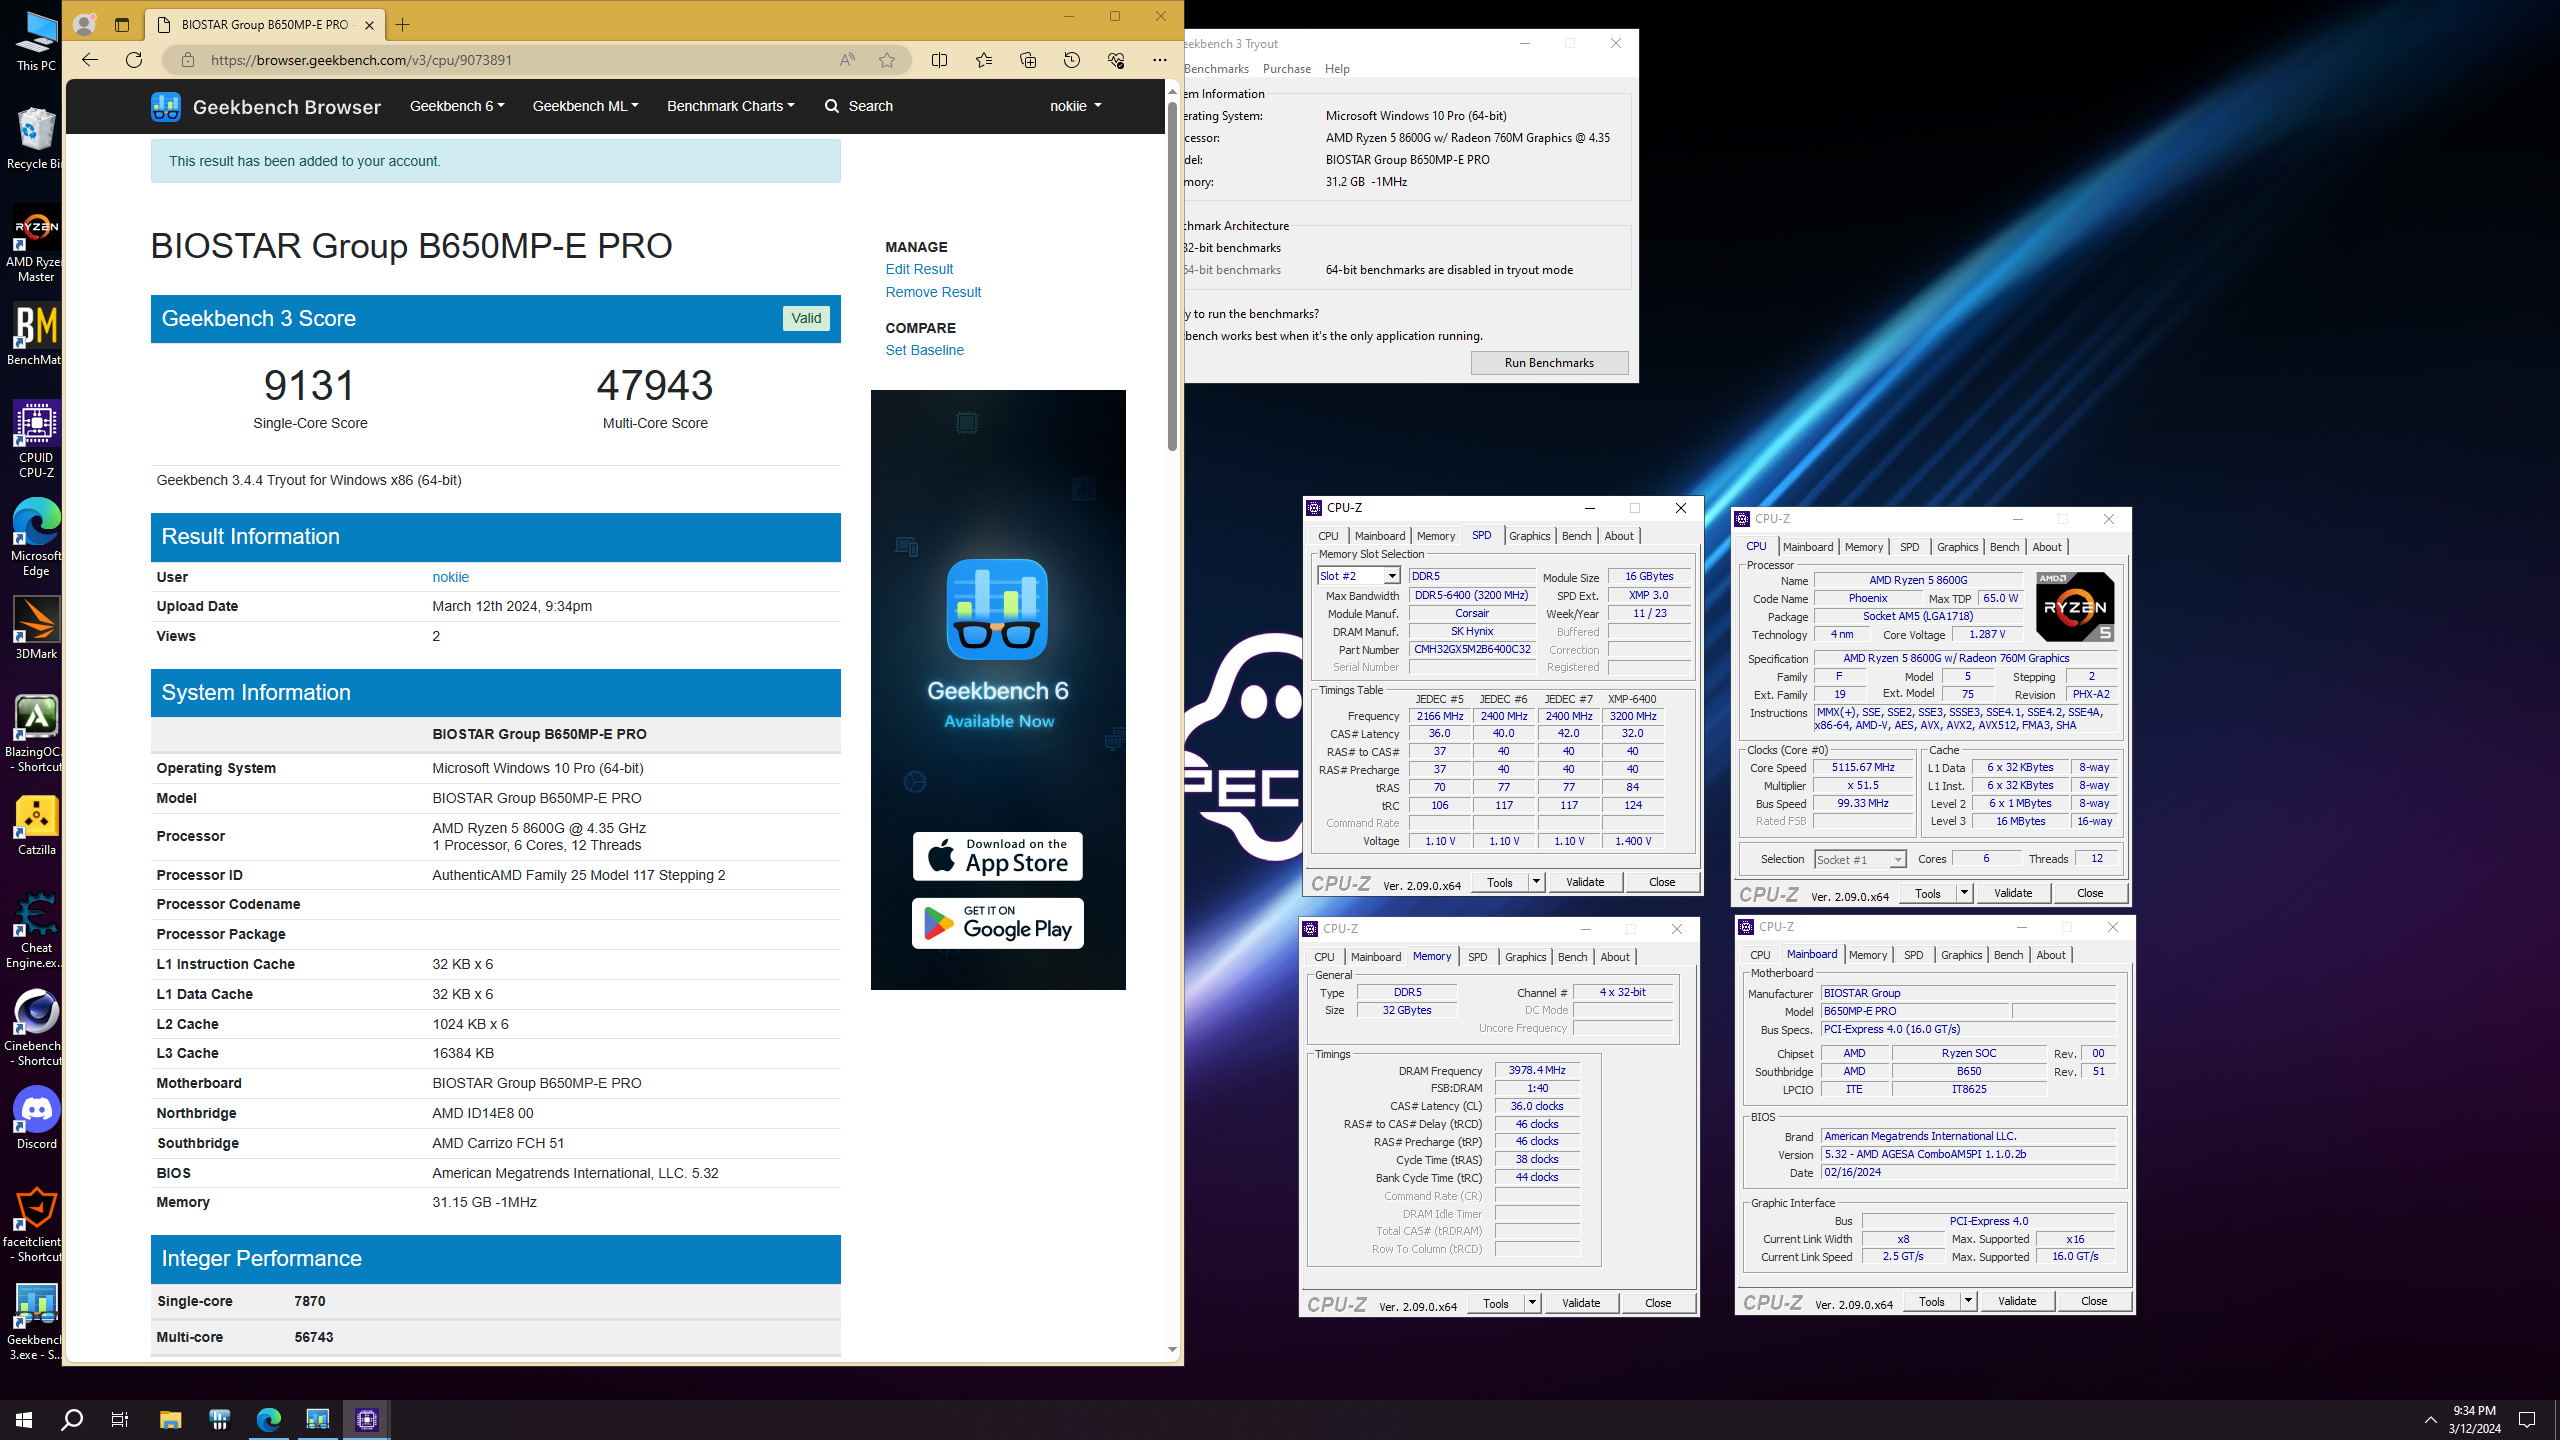Open Windows Start menu

click(24, 1419)
